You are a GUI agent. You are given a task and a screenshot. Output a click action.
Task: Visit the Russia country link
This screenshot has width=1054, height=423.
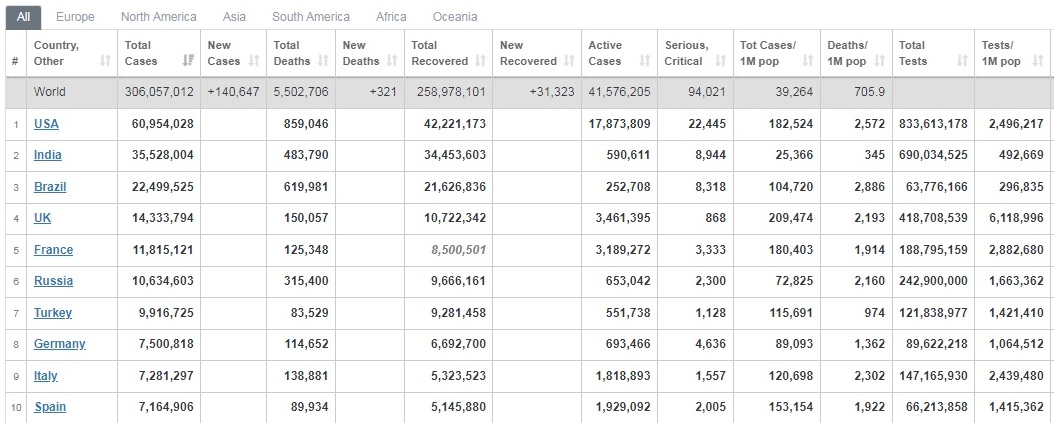click(x=54, y=280)
